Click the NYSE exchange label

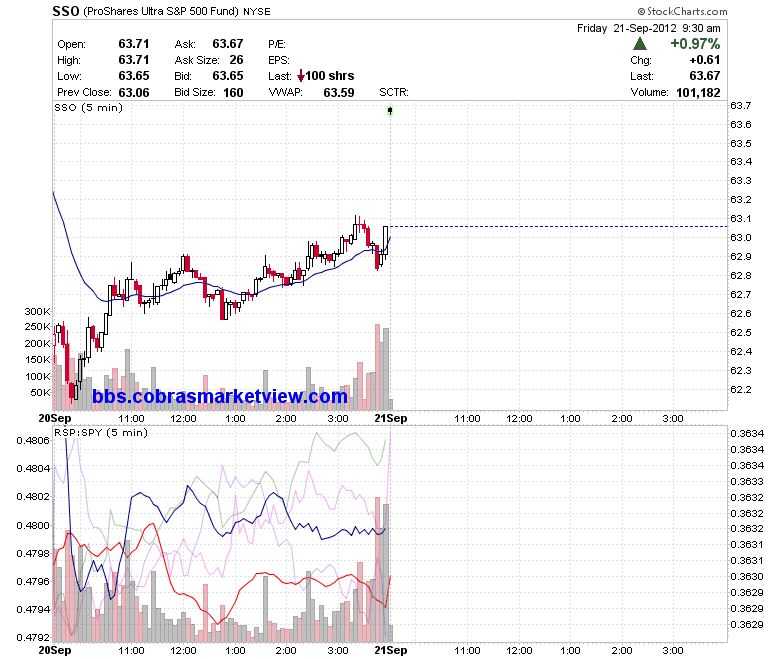coord(257,12)
